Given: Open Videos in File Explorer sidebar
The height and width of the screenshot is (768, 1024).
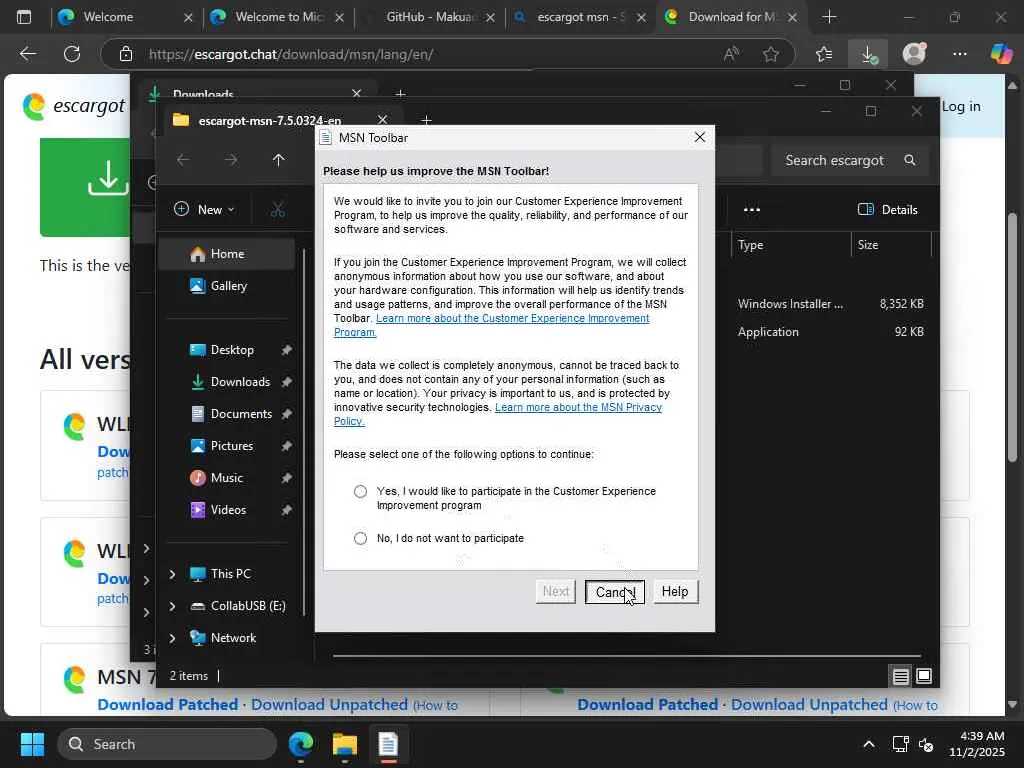Looking at the screenshot, I should tap(228, 509).
